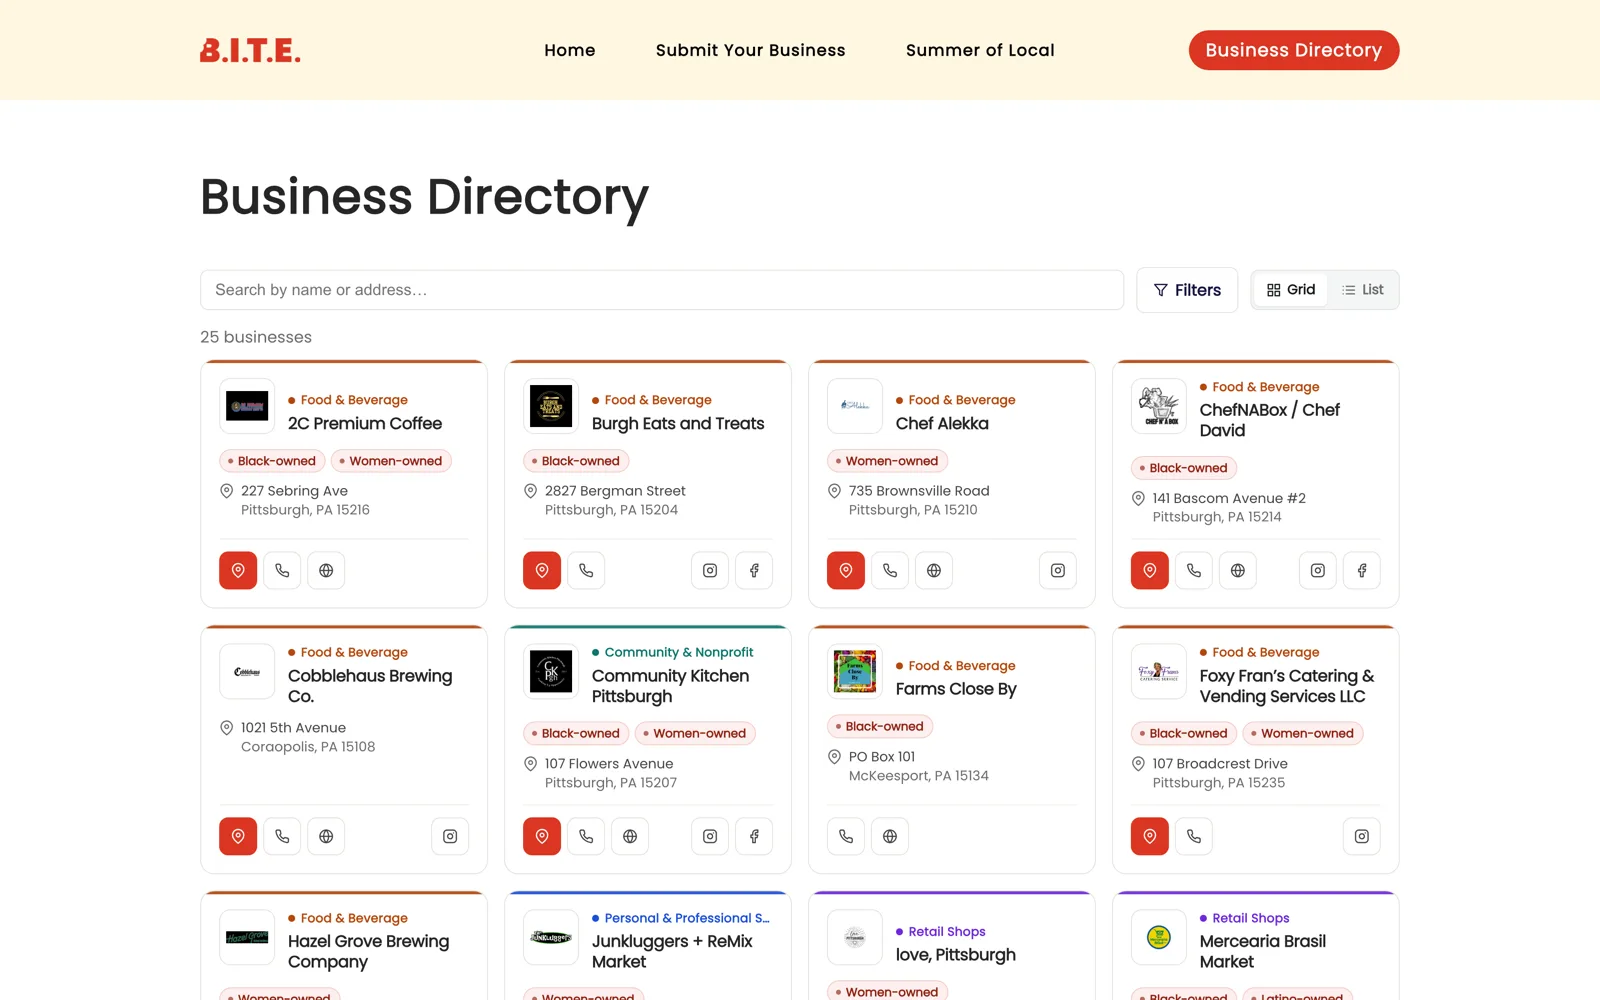Open Chef Alekka Instagram icon
The width and height of the screenshot is (1600, 1000).
click(x=1058, y=570)
